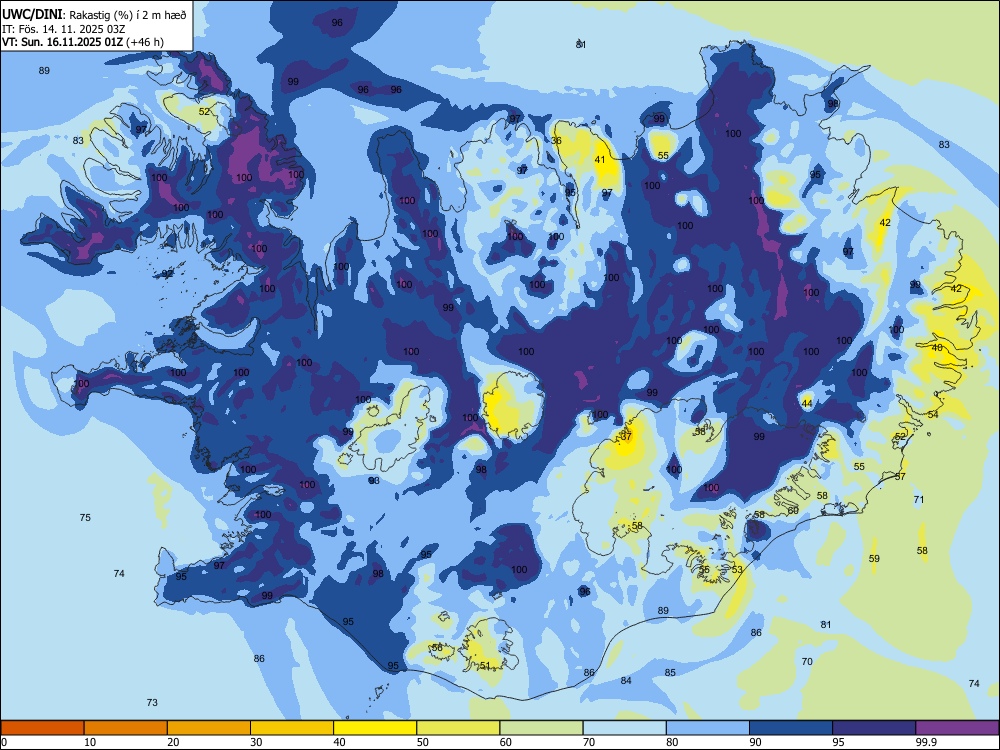The width and height of the screenshot is (1000, 750).
Task: Click the pale yellow 50–60 legend swatch
Action: [458, 728]
